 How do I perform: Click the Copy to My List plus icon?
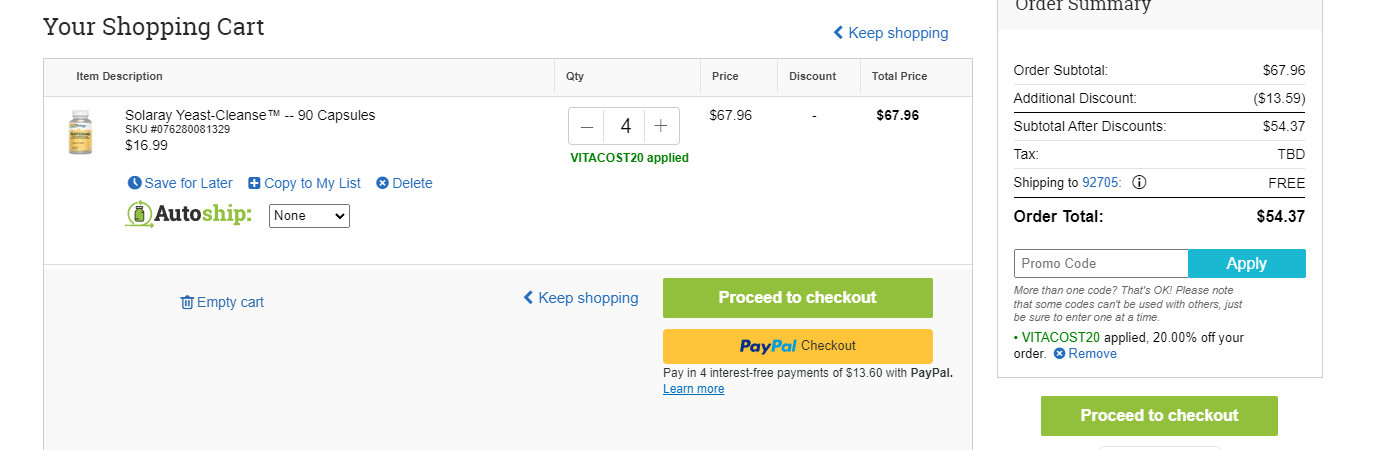click(254, 183)
